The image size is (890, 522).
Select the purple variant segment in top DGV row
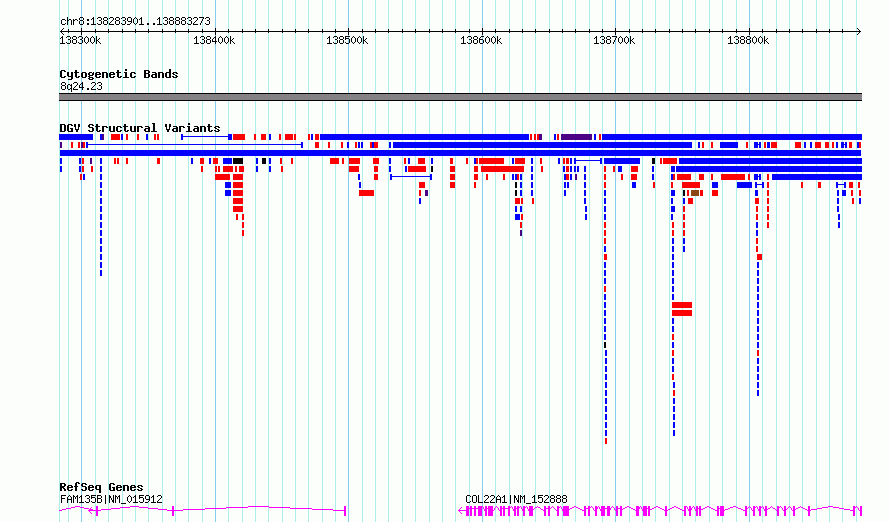pyautogui.click(x=576, y=137)
